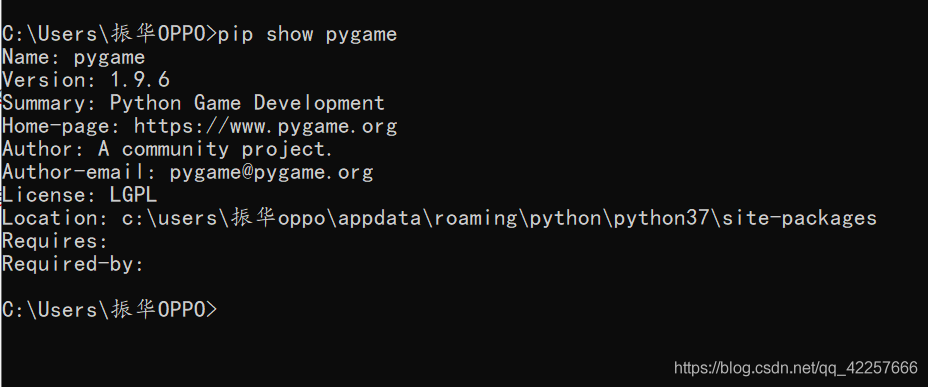Click the 'Home-page:' label
This screenshot has width=928, height=387.
pos(62,126)
